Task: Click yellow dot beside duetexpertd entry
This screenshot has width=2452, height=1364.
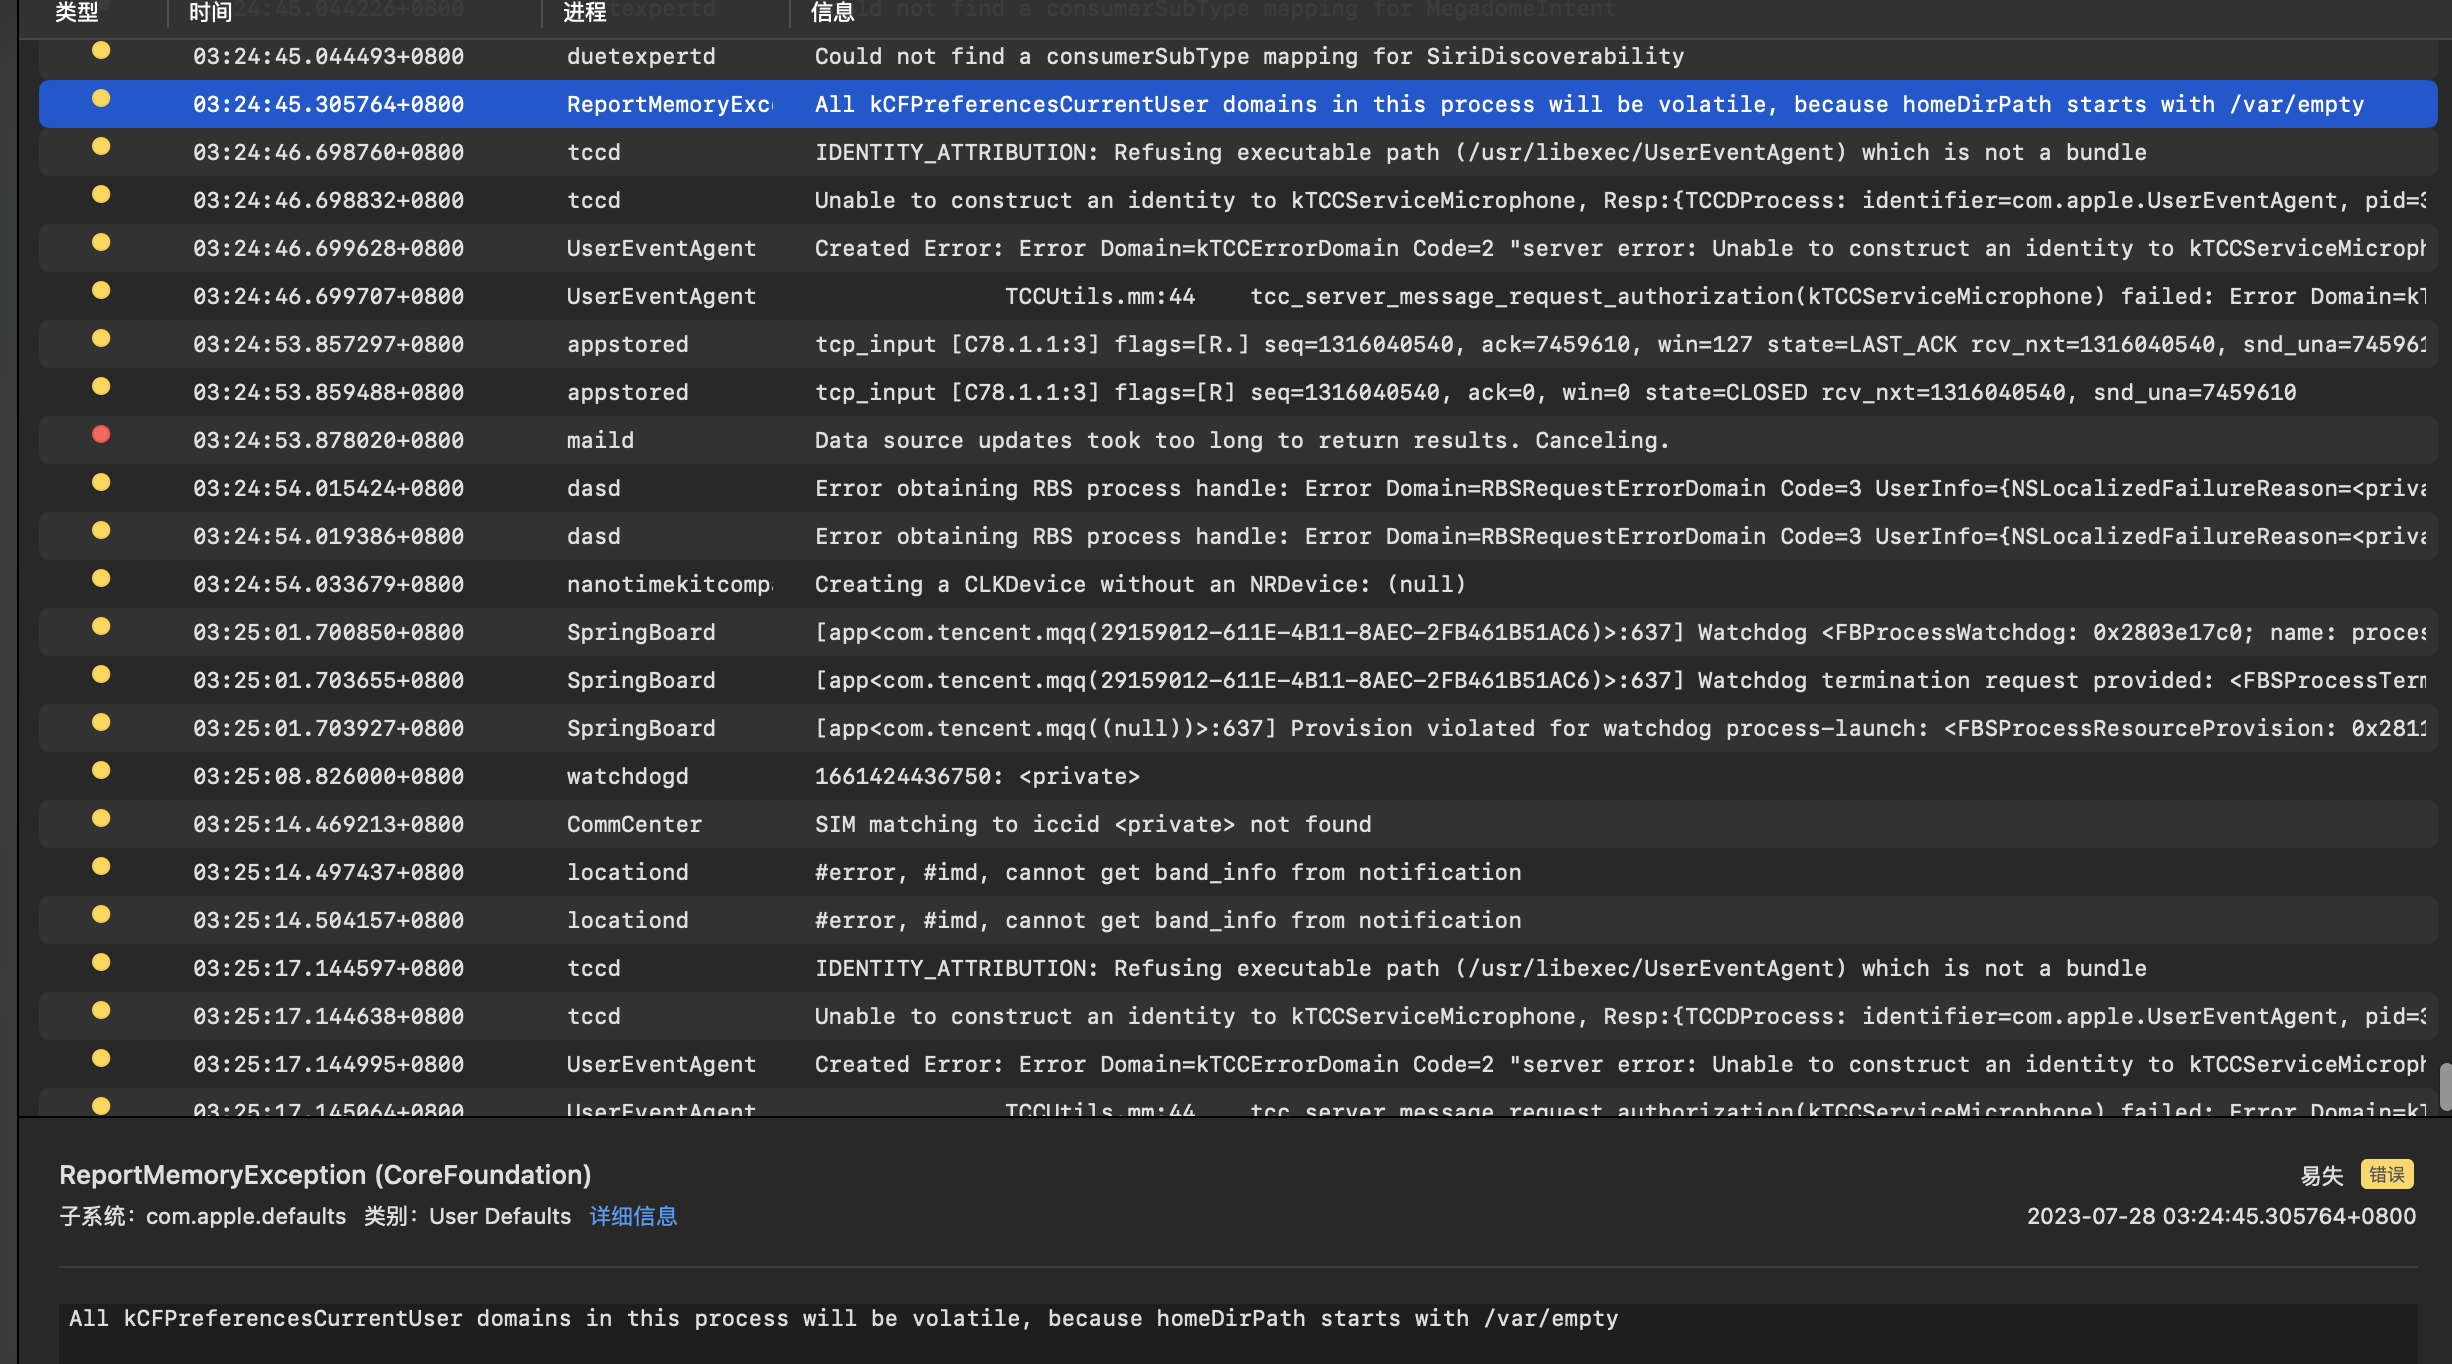Action: click(x=101, y=51)
